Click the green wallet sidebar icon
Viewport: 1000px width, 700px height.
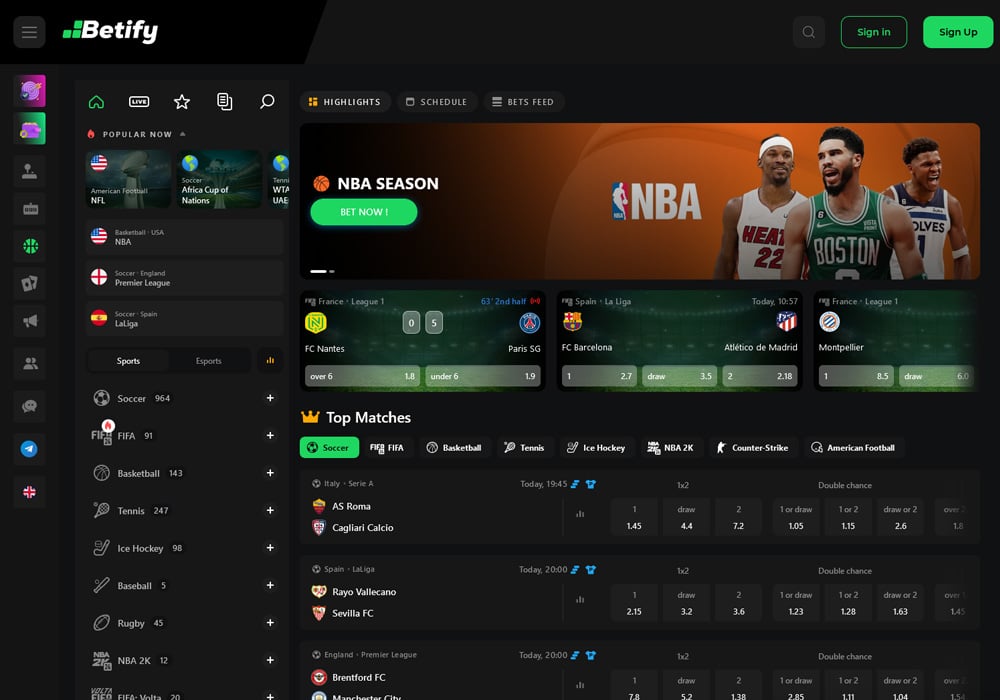click(30, 128)
